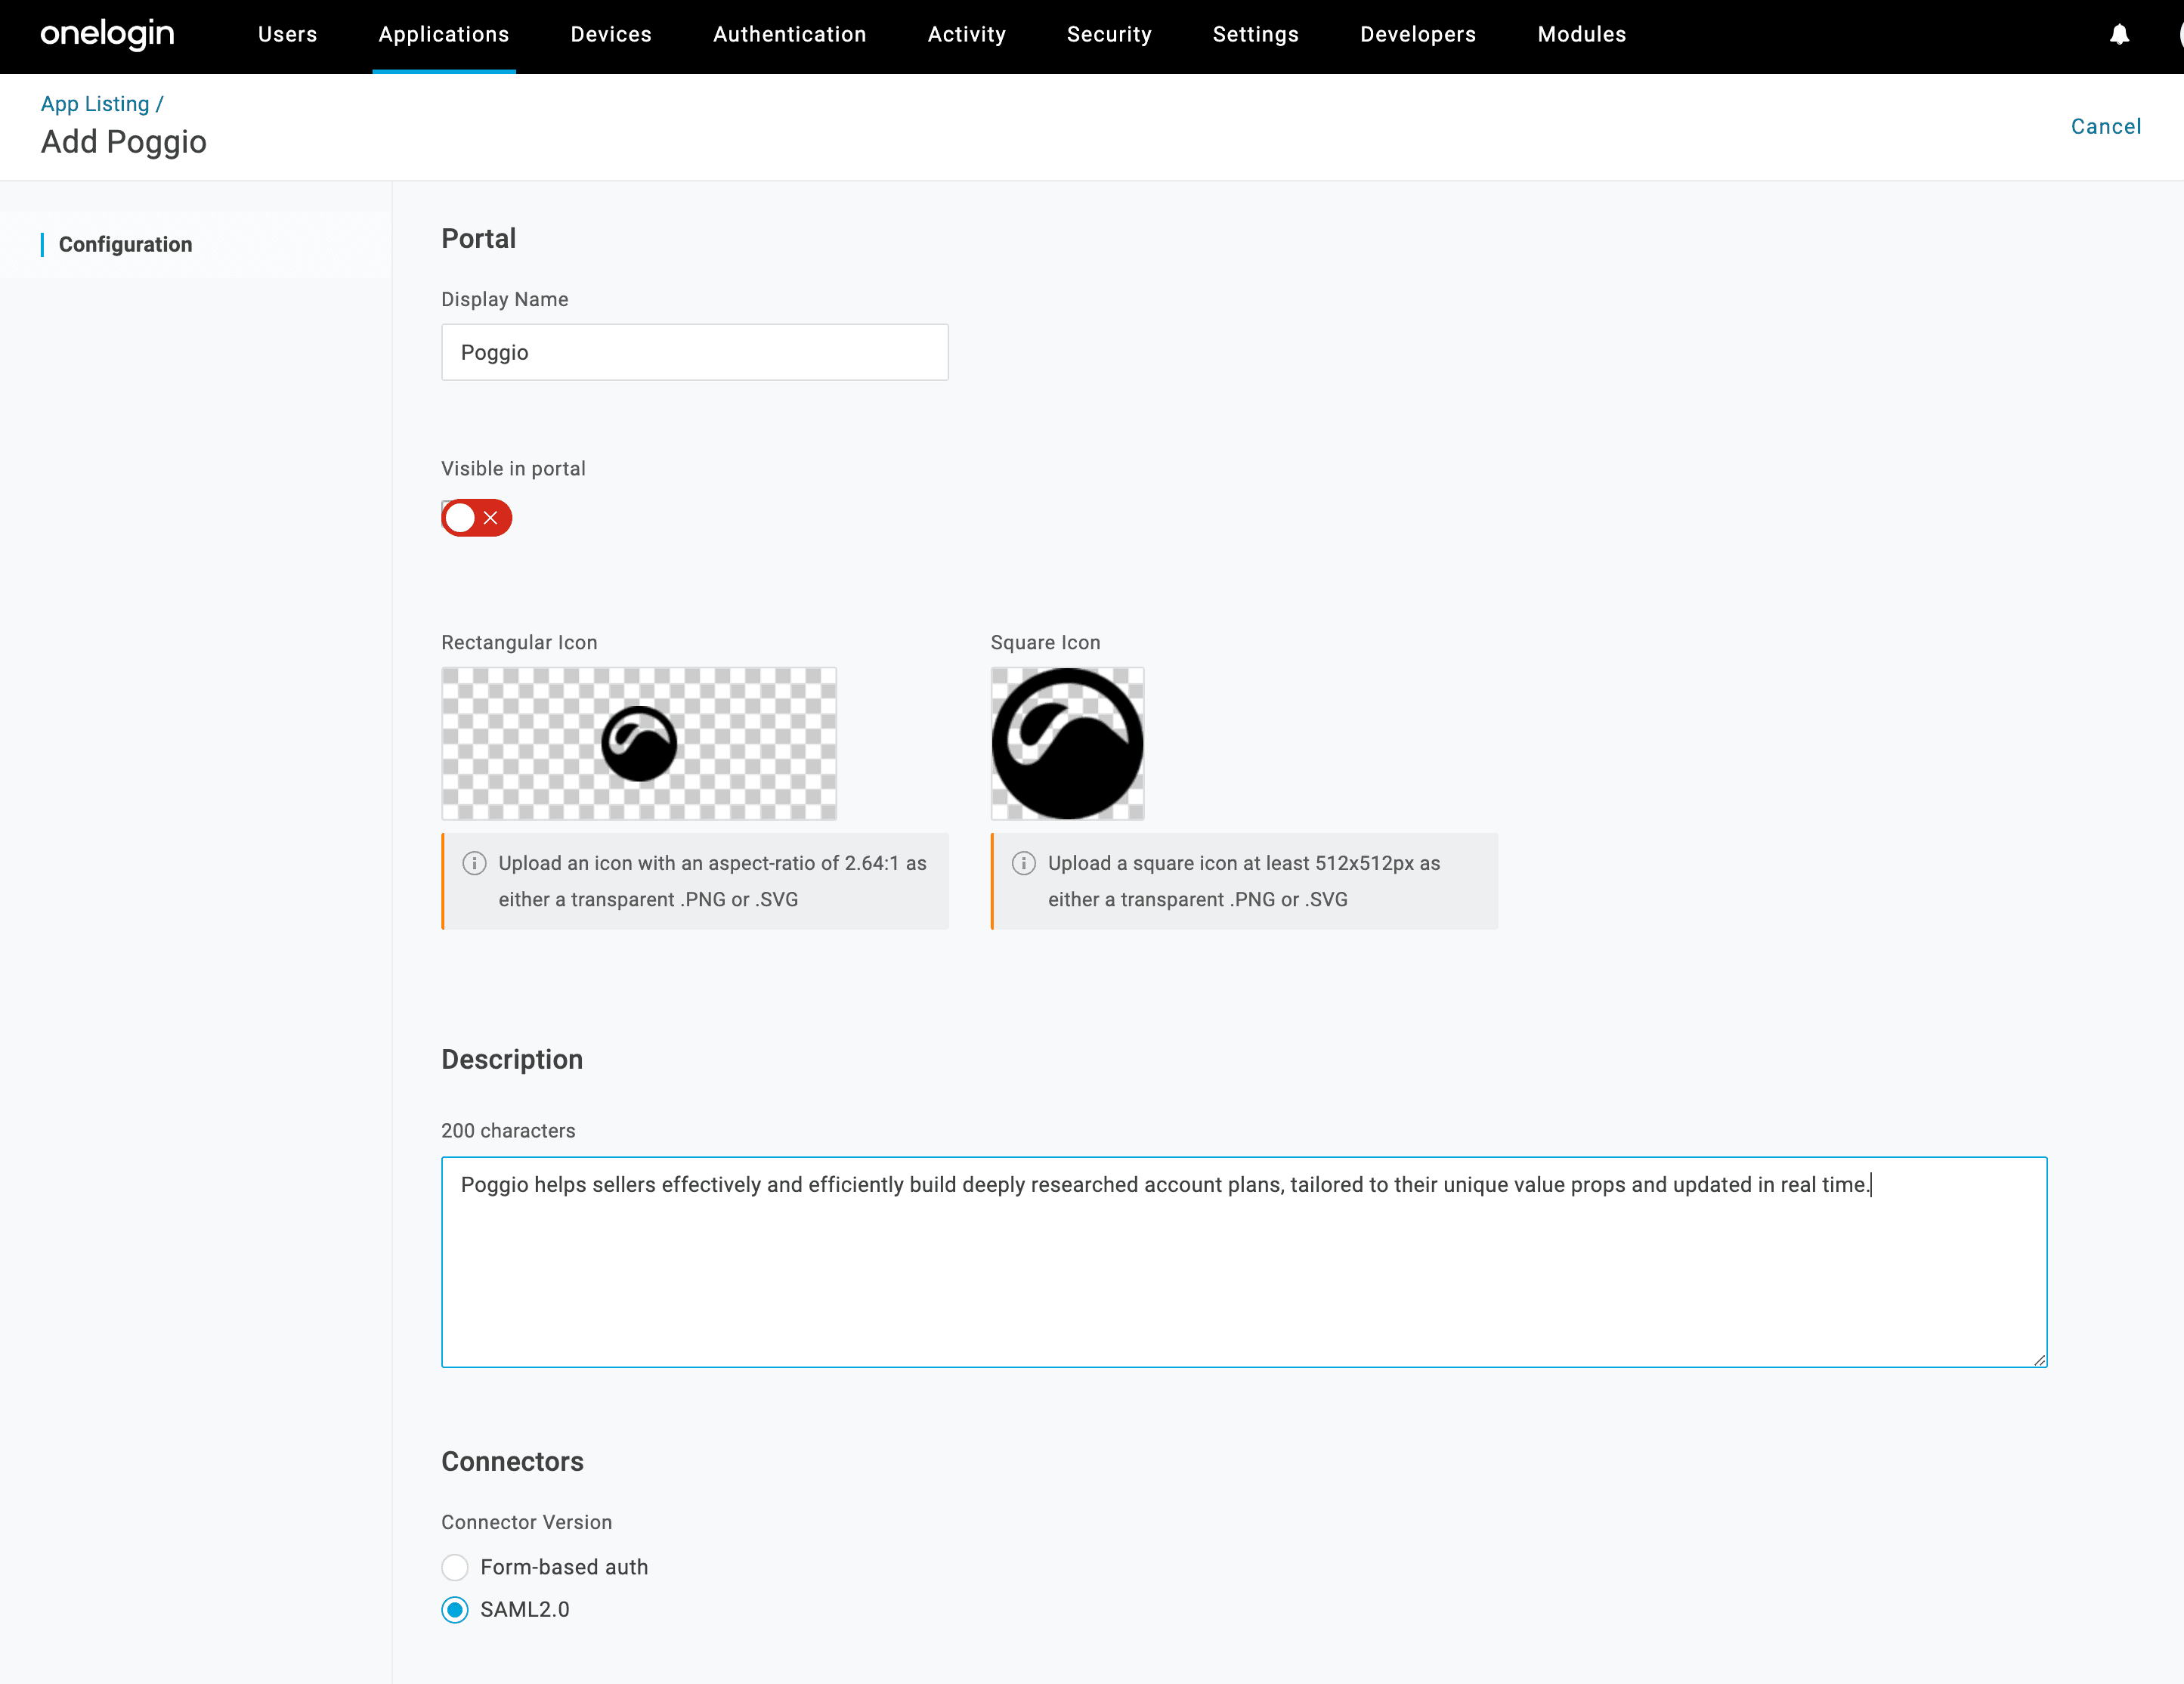
Task: Open the Security section
Action: click(1109, 34)
